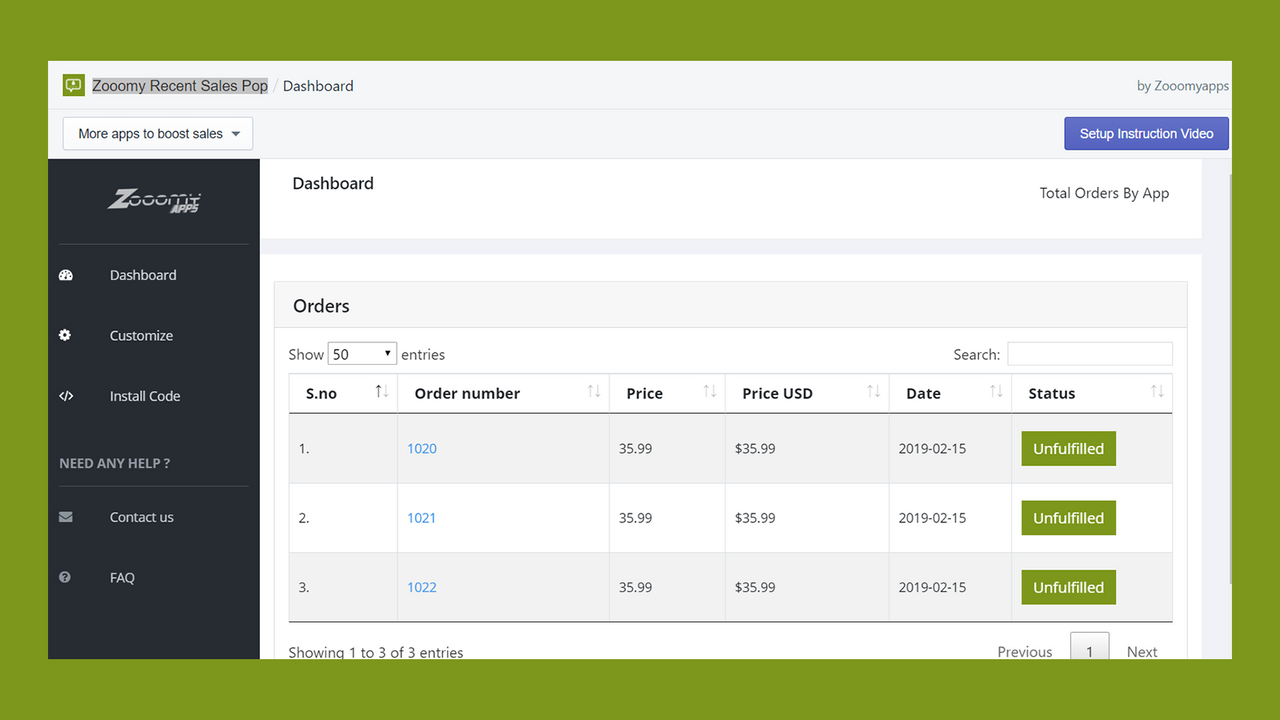Click Unfulfilled status for order 1021

point(1068,518)
